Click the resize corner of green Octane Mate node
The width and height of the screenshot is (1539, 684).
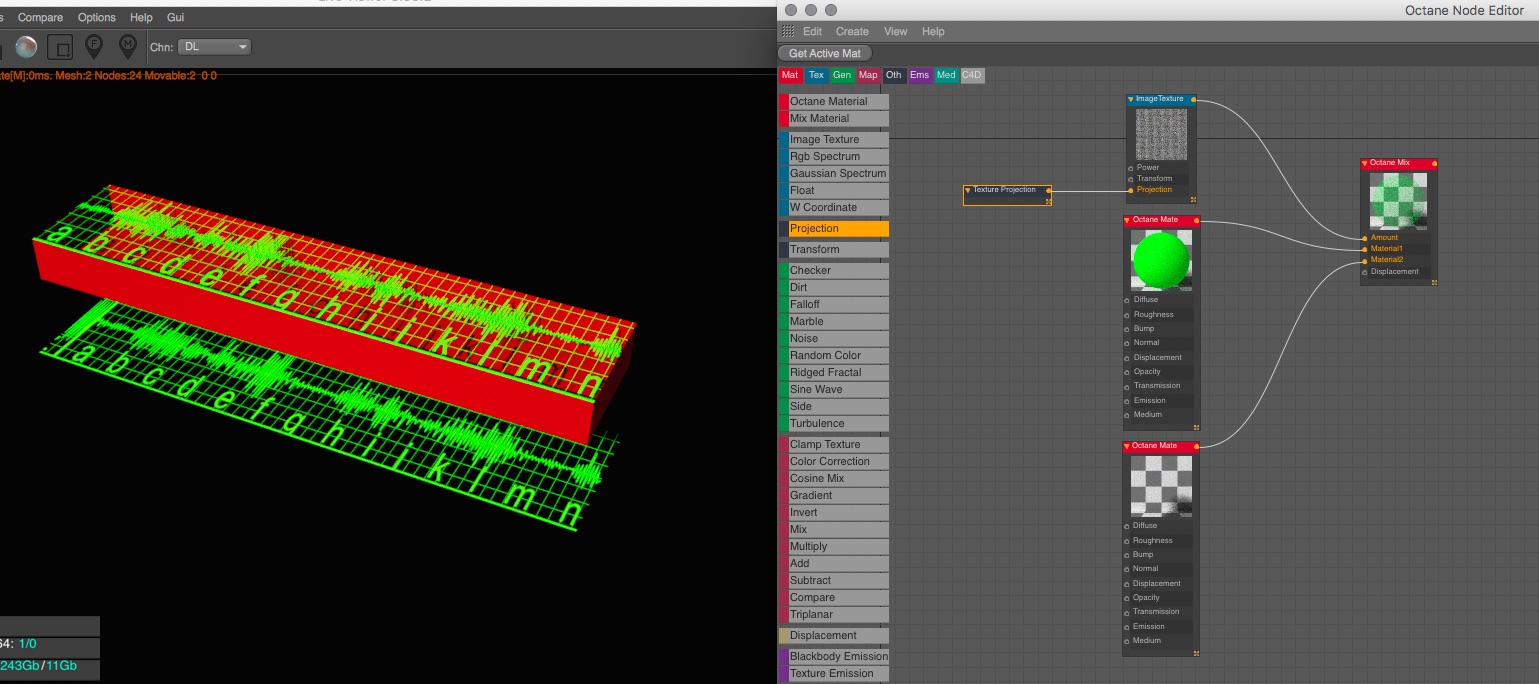click(x=1196, y=427)
